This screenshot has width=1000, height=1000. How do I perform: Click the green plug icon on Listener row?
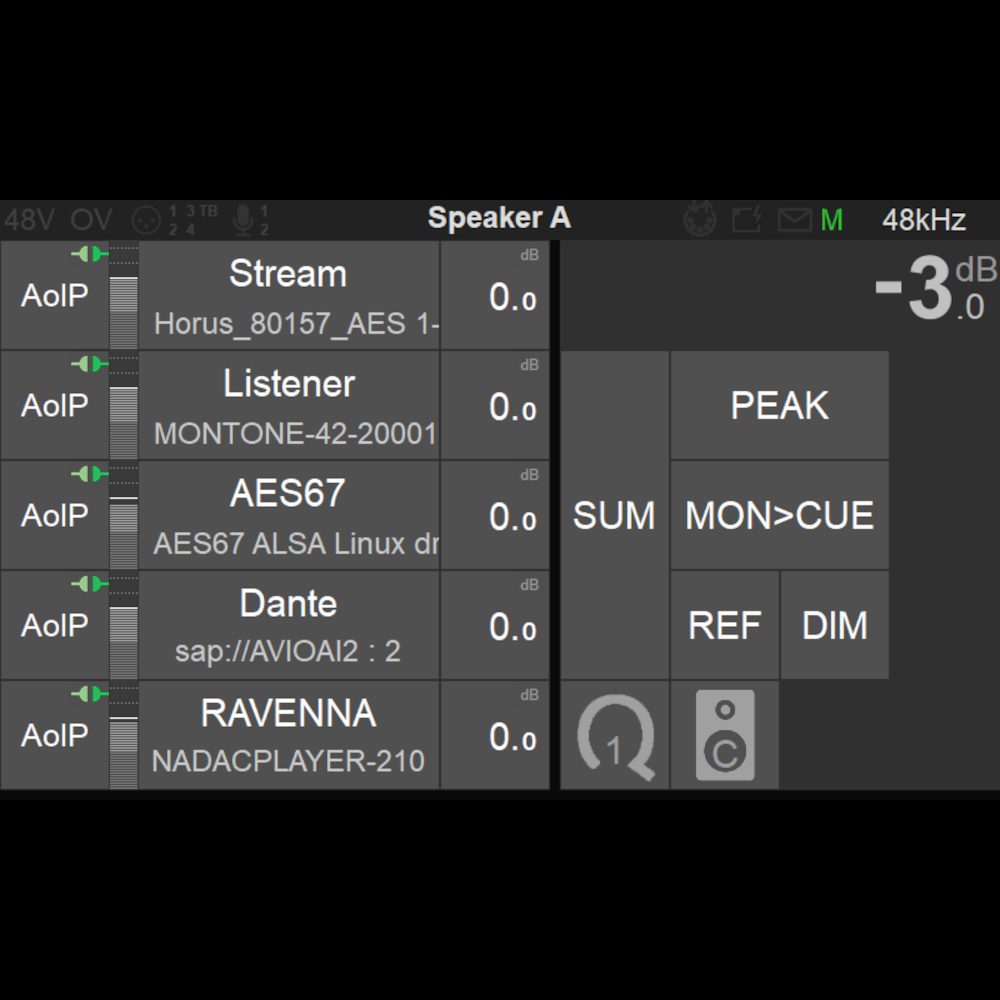coord(90,364)
